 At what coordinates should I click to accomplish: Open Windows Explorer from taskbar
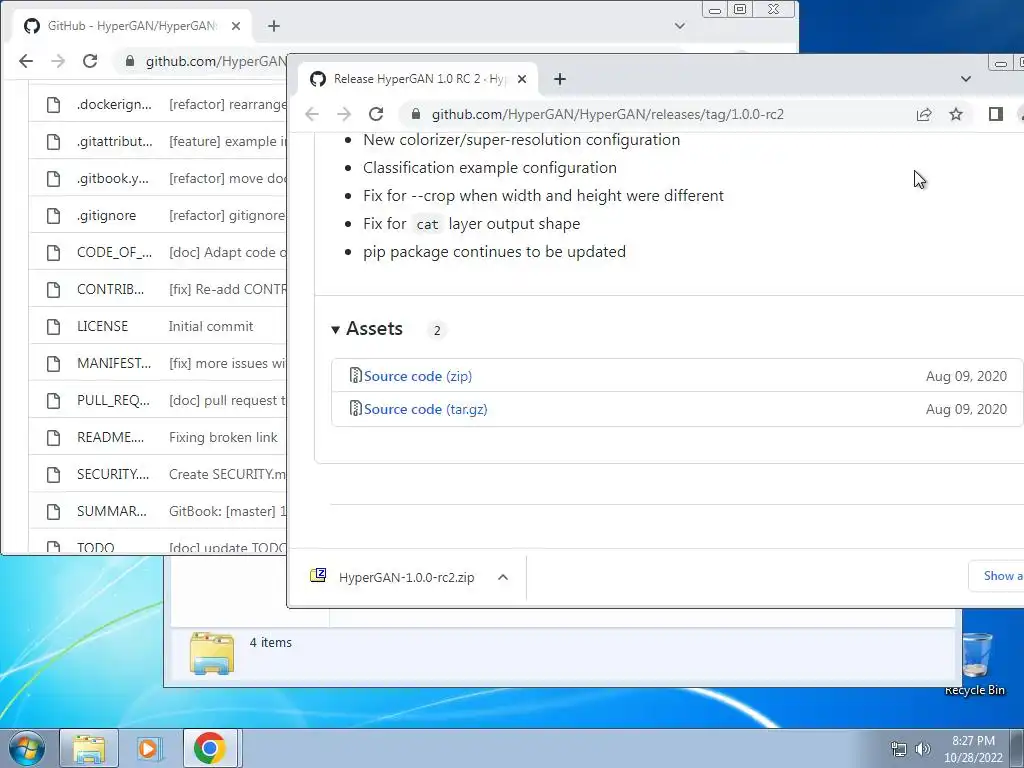point(89,748)
